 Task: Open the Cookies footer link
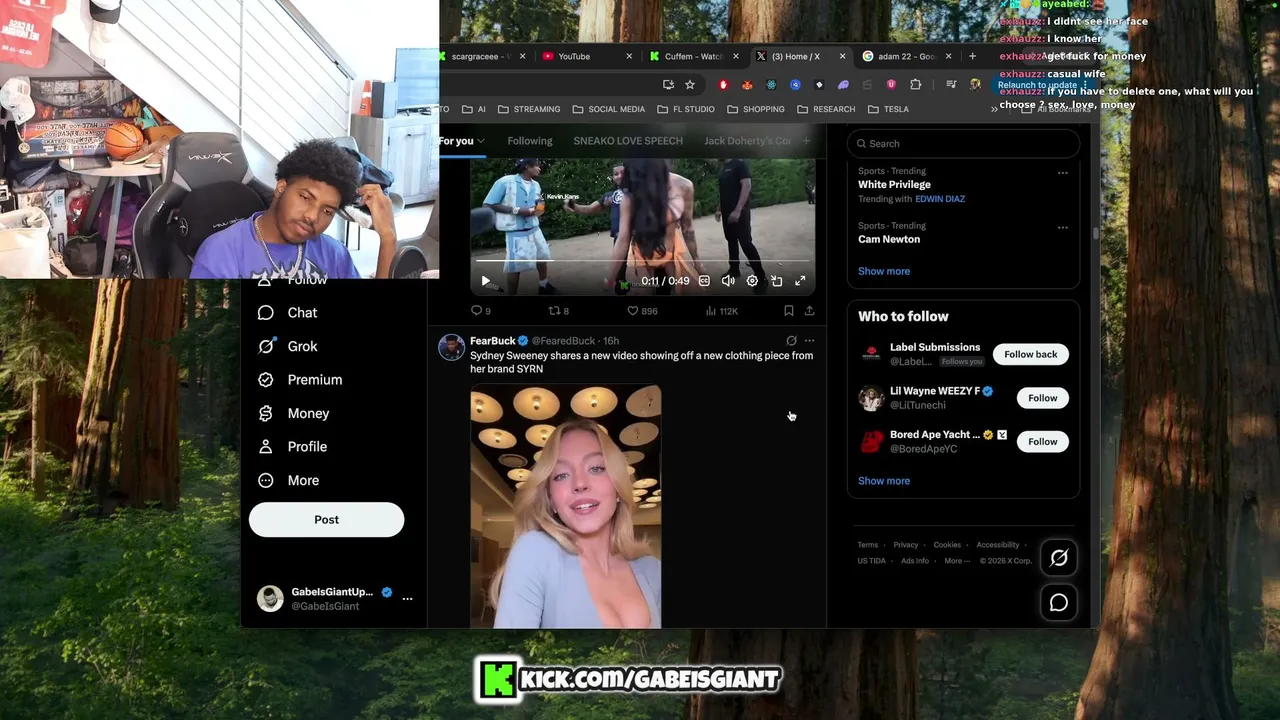point(947,545)
